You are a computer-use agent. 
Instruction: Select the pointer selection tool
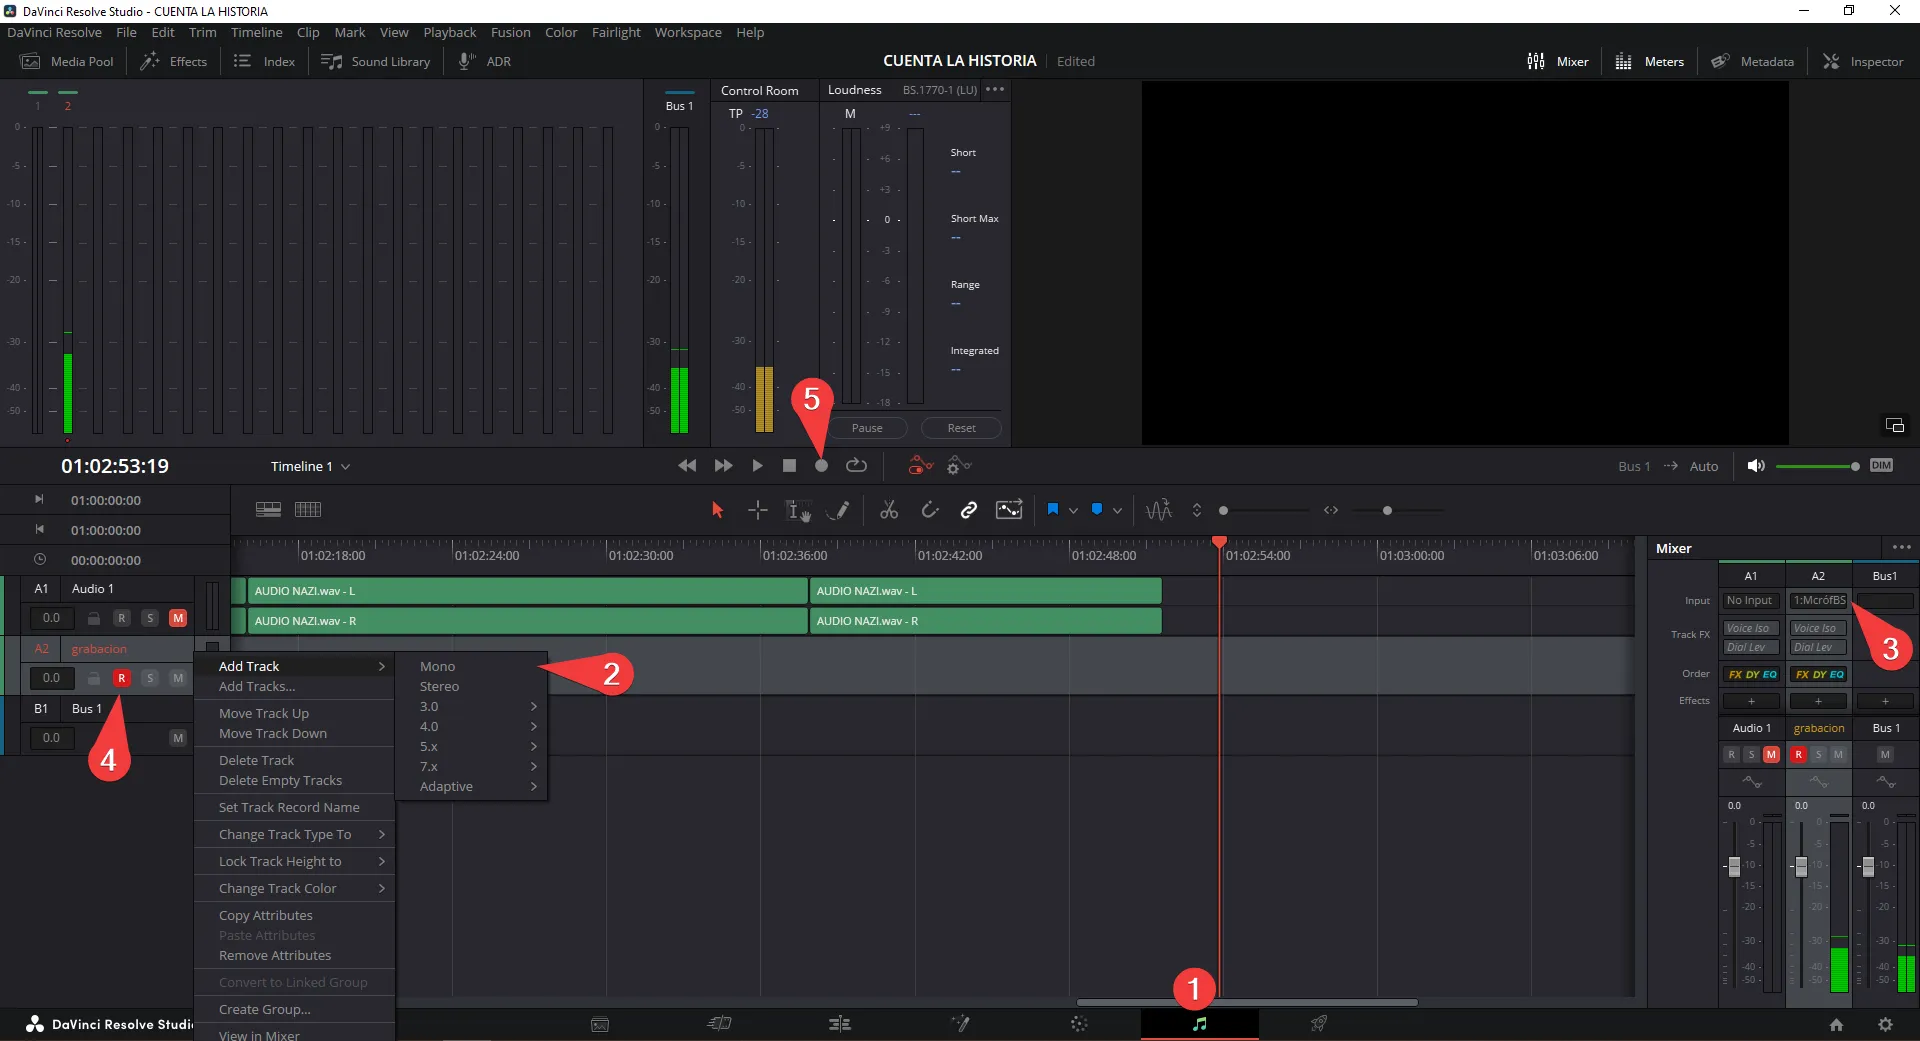[x=717, y=510]
